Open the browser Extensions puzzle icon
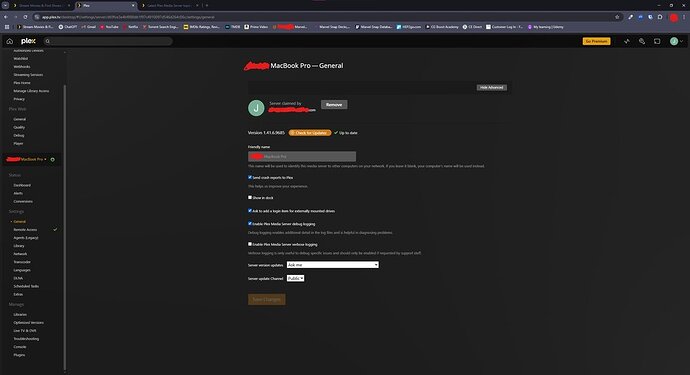 (x=660, y=17)
